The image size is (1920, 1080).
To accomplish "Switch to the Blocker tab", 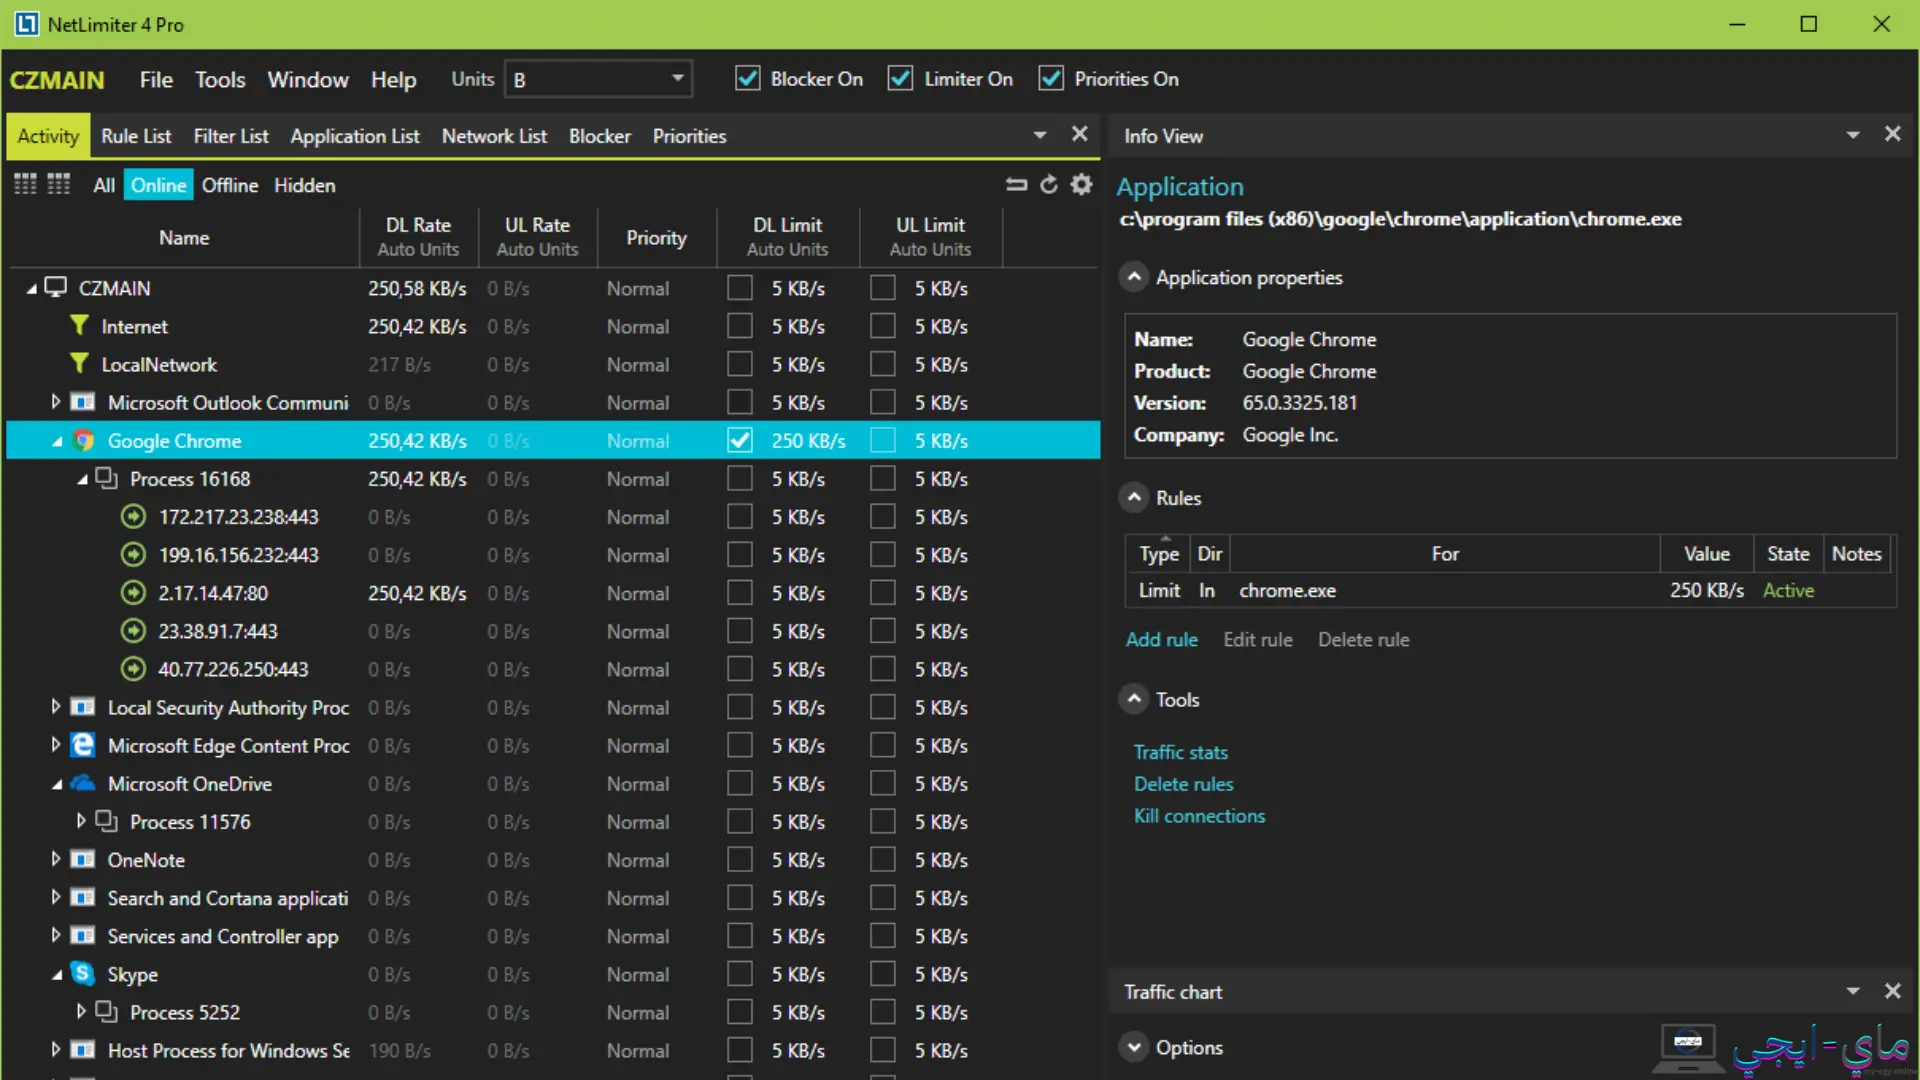I will coord(600,136).
